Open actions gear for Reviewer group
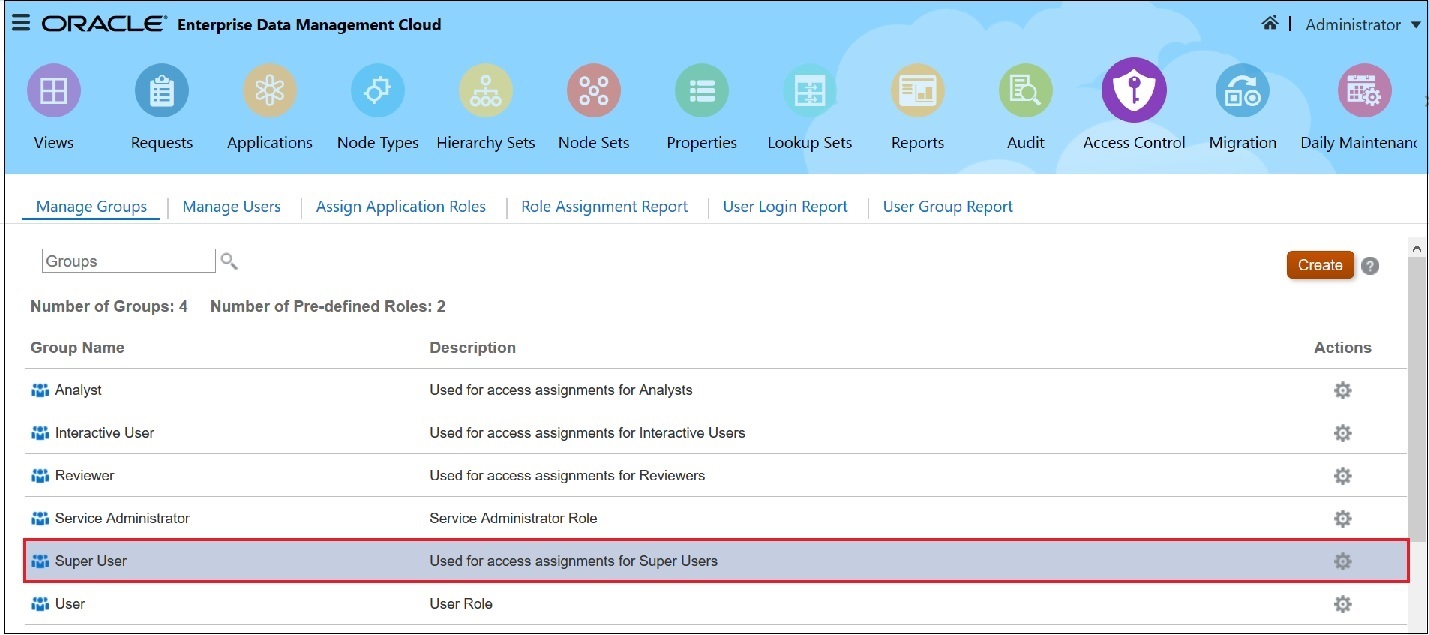Screen dimensions: 1429x635 point(1343,476)
